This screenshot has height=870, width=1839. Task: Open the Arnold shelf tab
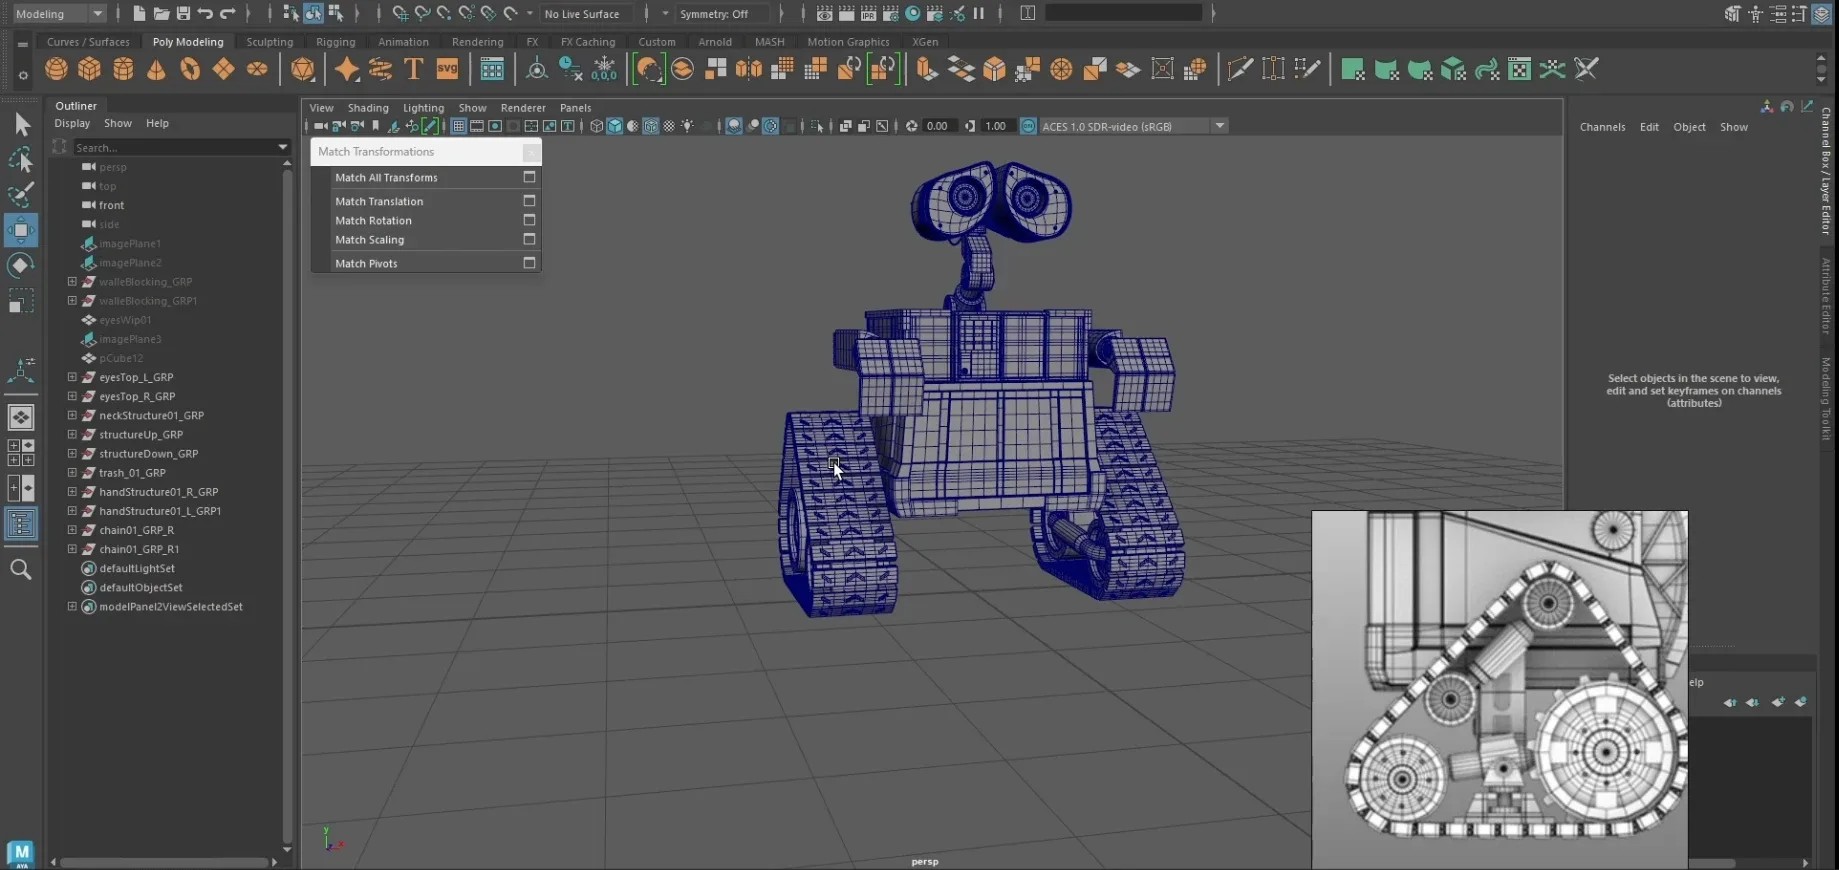[715, 42]
